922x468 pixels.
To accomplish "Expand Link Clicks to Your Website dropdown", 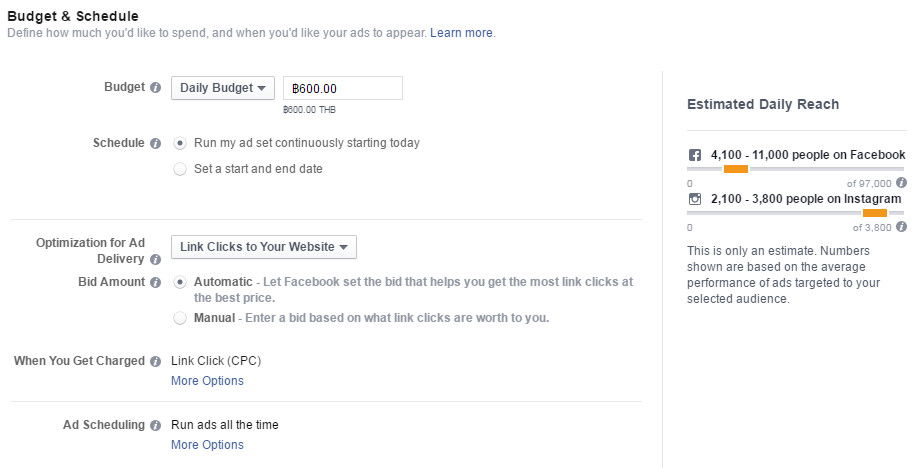I will click(264, 247).
